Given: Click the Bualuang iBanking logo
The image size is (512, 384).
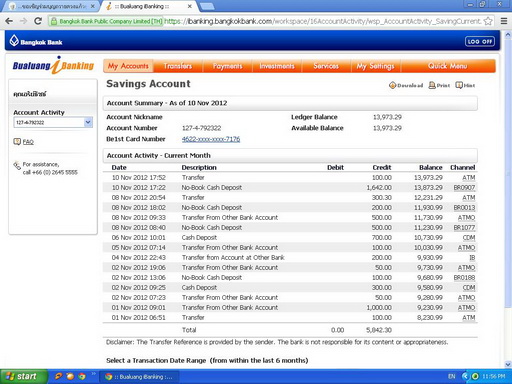Looking at the screenshot, I should point(53,65).
